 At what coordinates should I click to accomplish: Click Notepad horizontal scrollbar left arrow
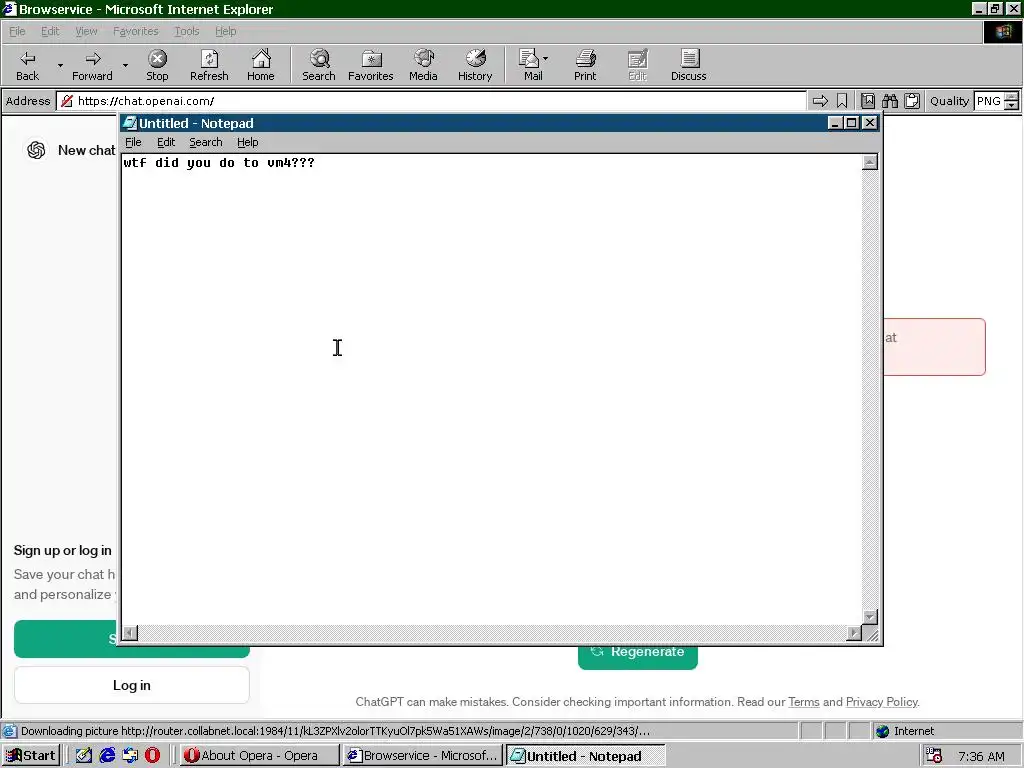point(130,633)
